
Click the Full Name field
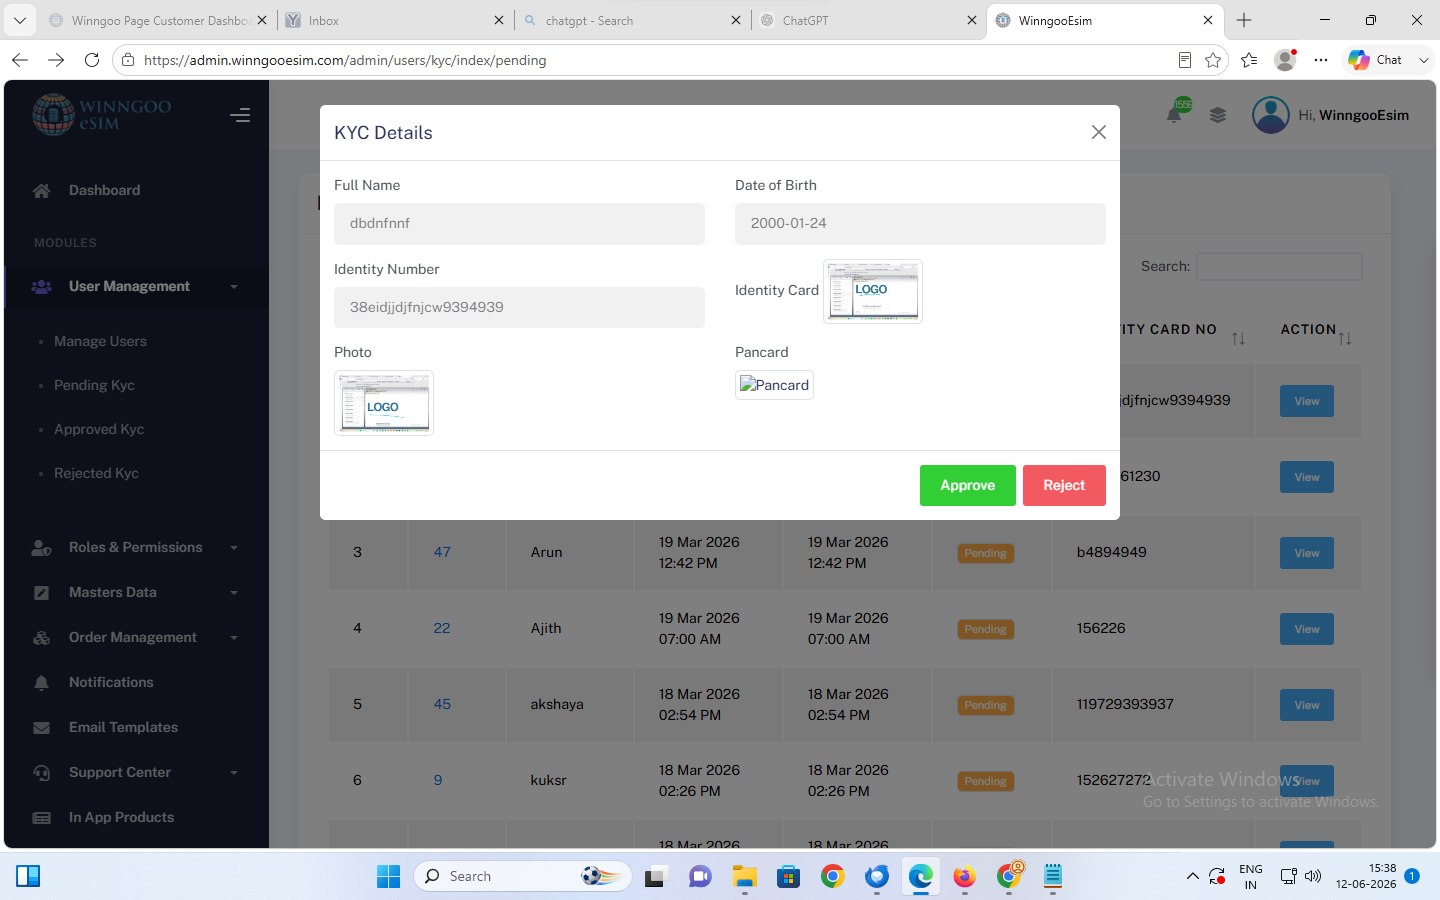[x=519, y=224]
